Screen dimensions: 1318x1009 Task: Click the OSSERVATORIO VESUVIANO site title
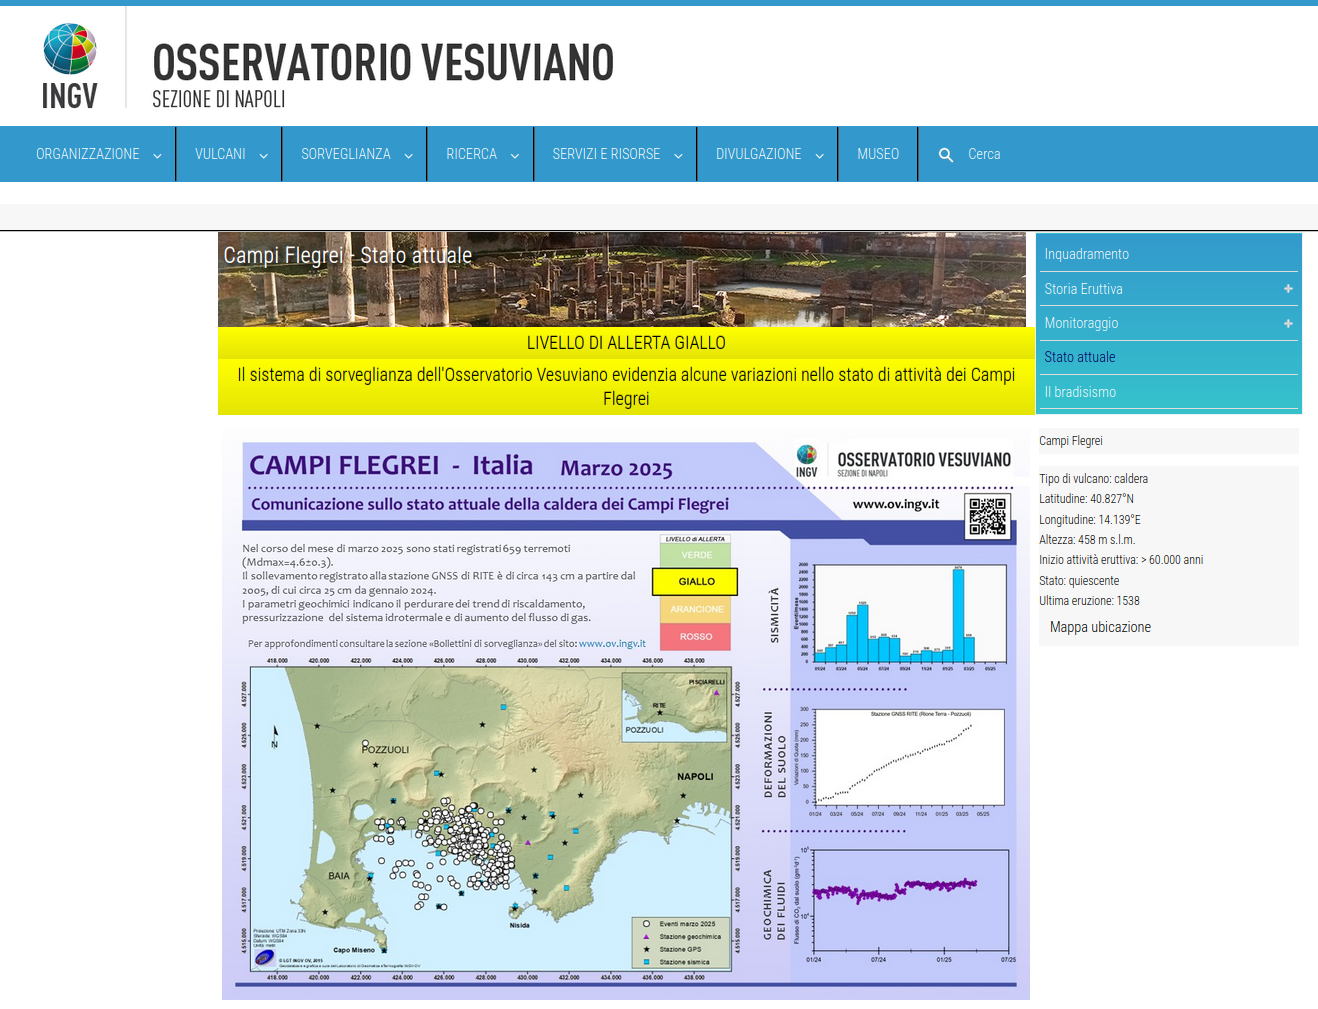pos(383,62)
